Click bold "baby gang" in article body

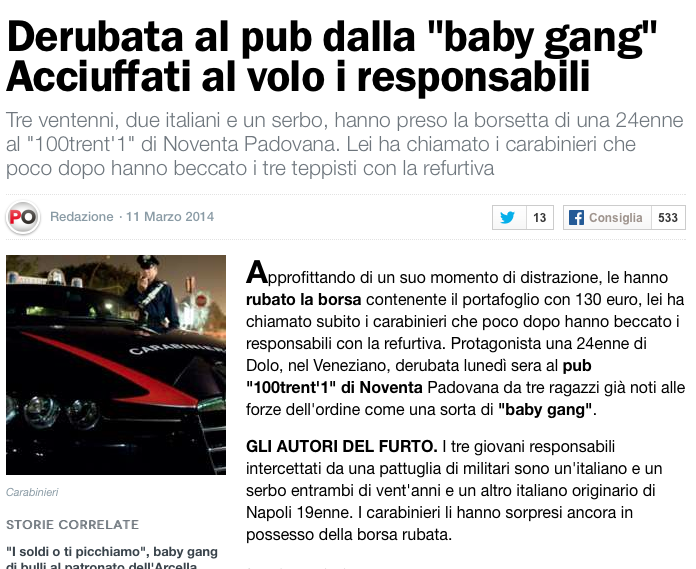tap(545, 409)
